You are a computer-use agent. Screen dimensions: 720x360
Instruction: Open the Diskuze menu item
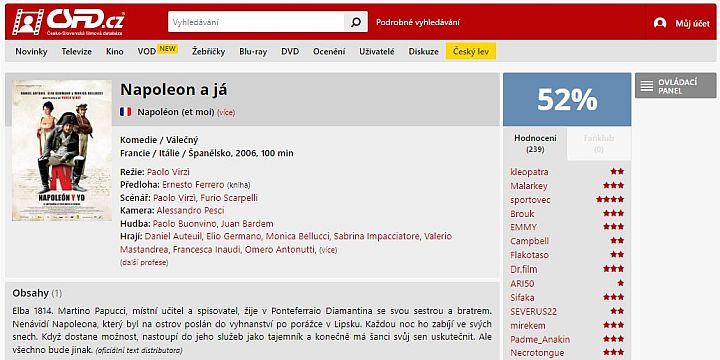point(423,51)
